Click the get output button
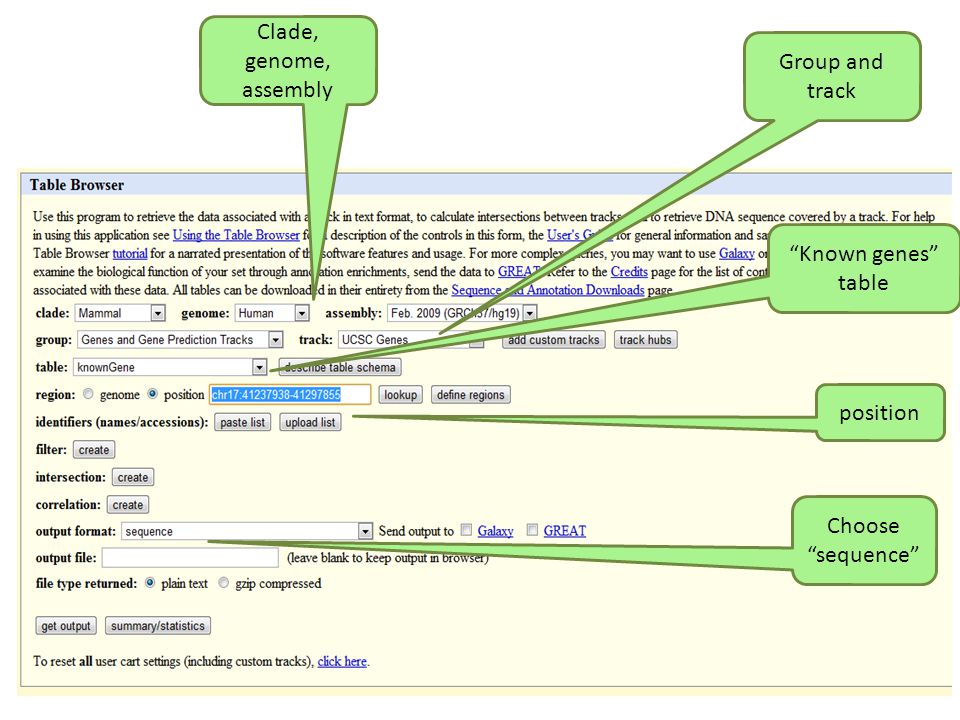This screenshot has height=720, width=960. 66,626
